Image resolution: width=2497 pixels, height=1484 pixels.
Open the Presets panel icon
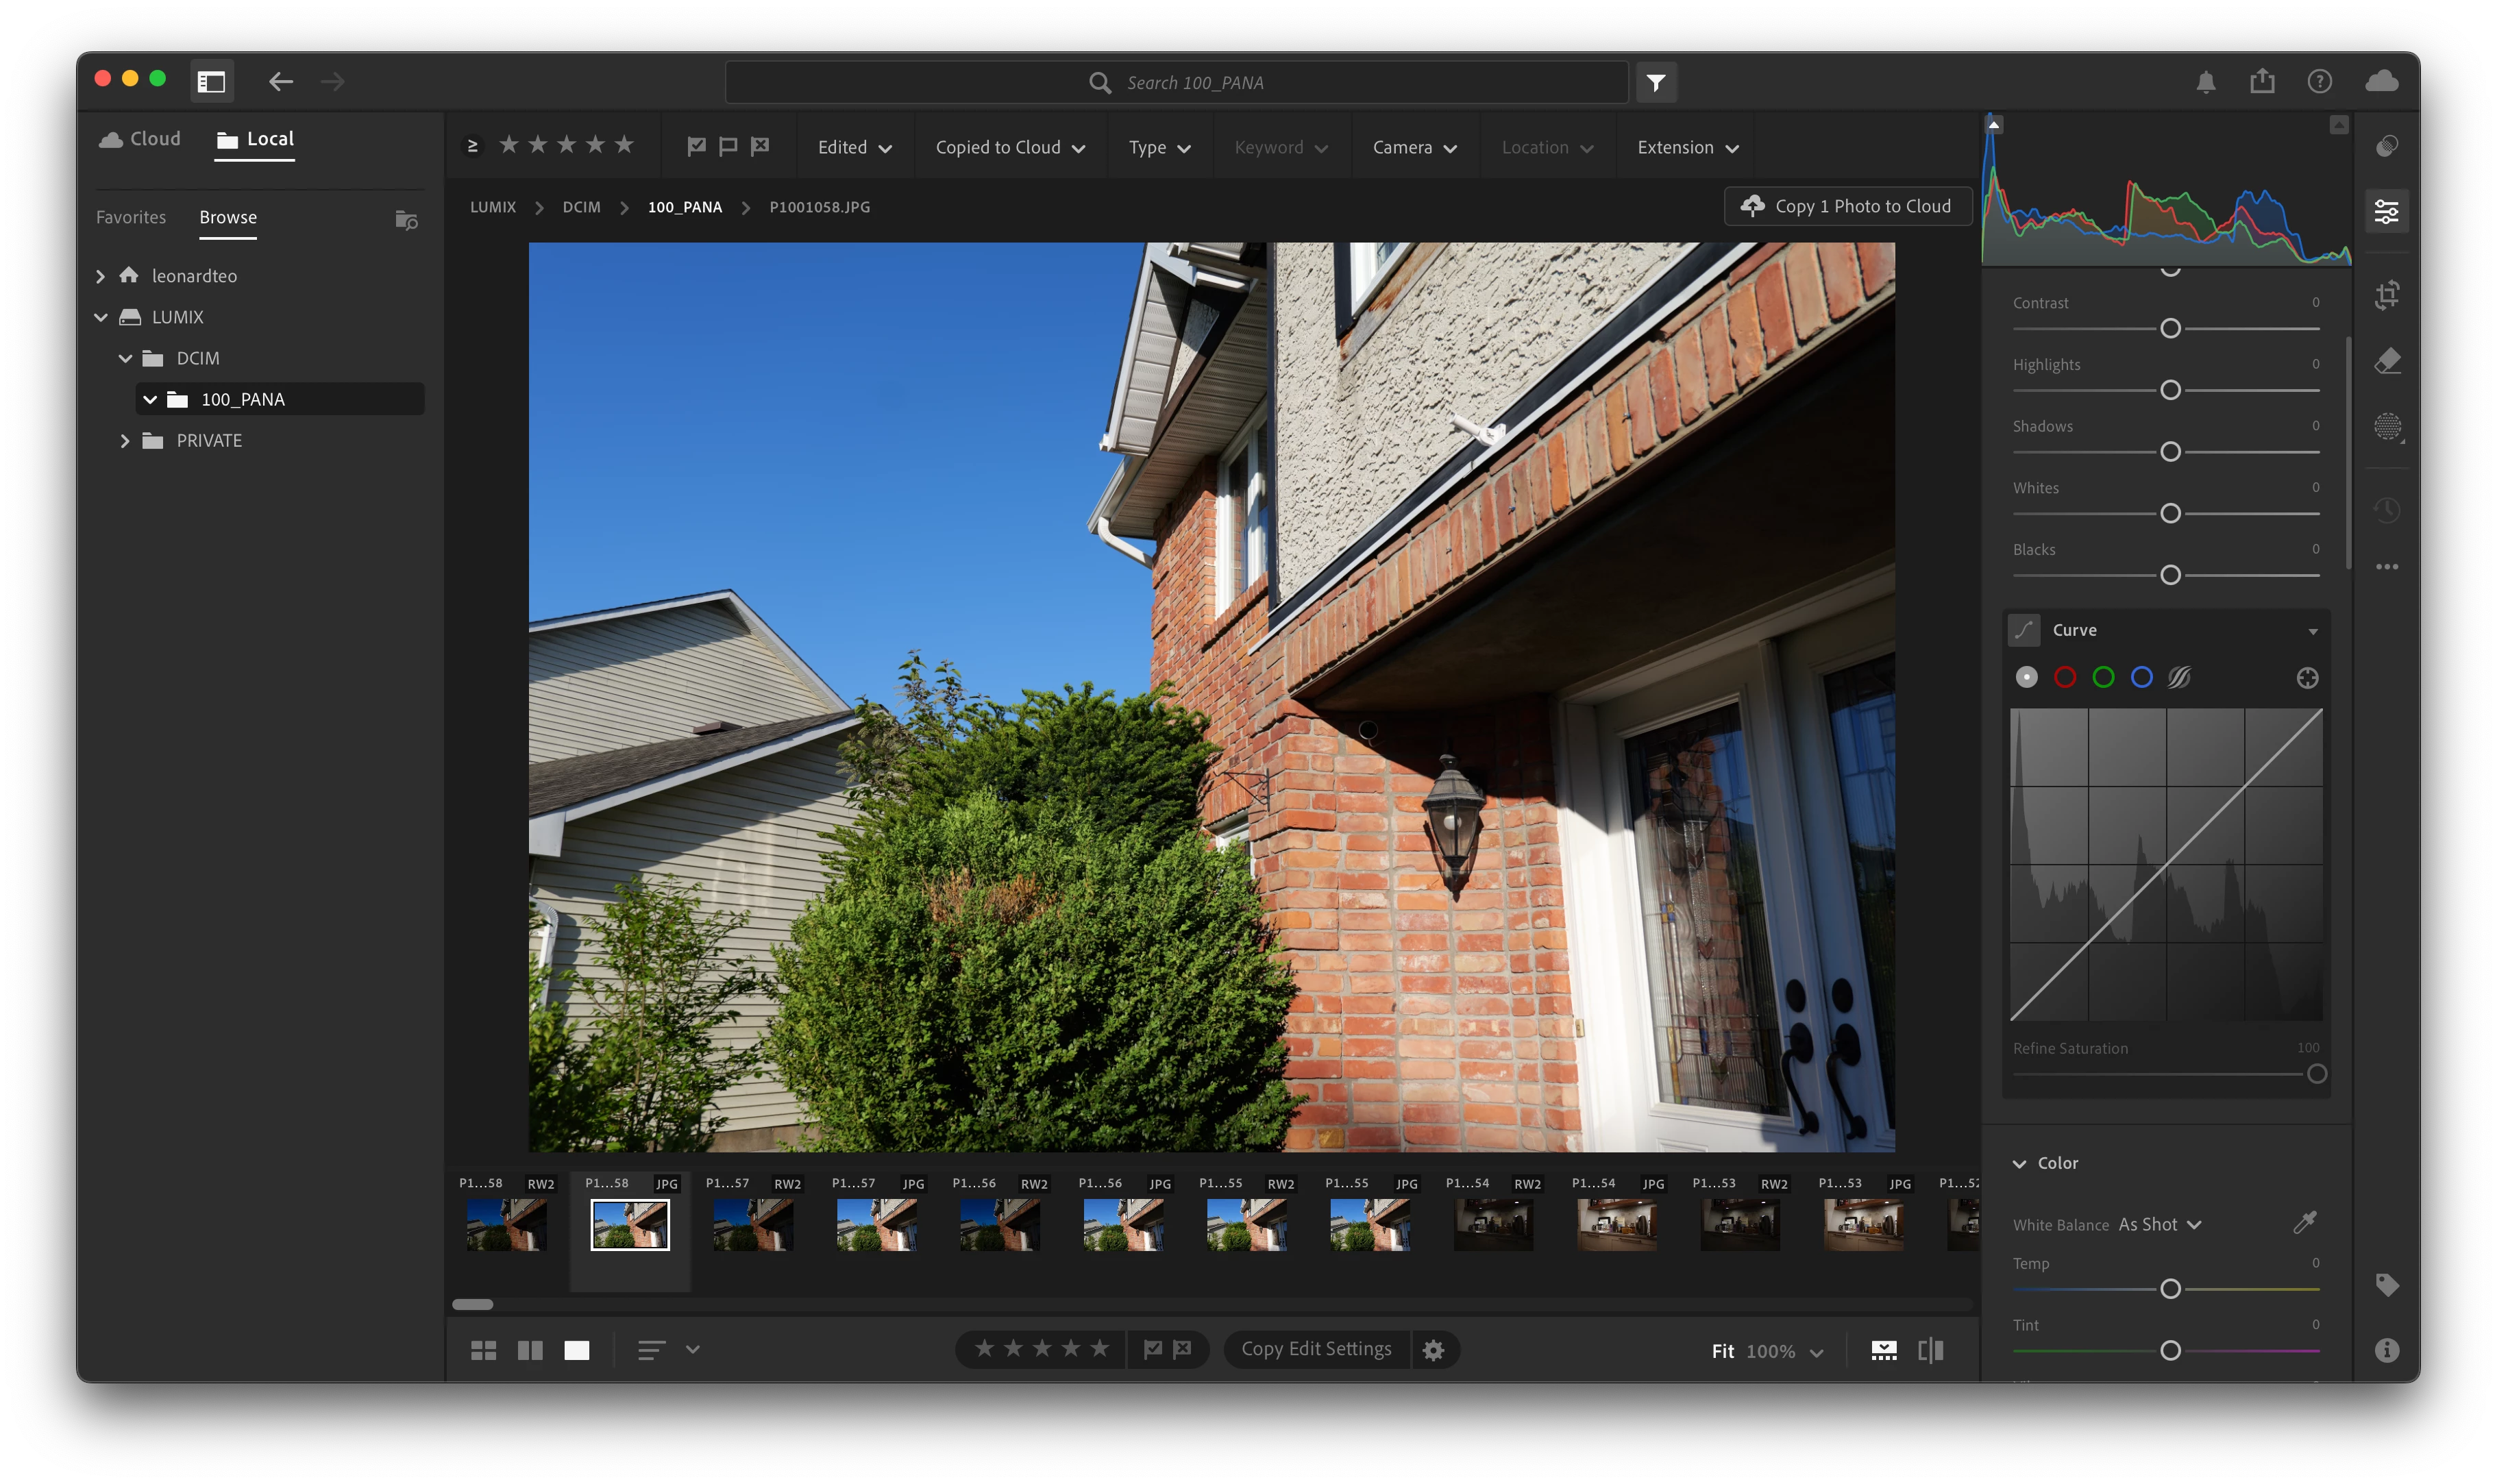[2387, 147]
